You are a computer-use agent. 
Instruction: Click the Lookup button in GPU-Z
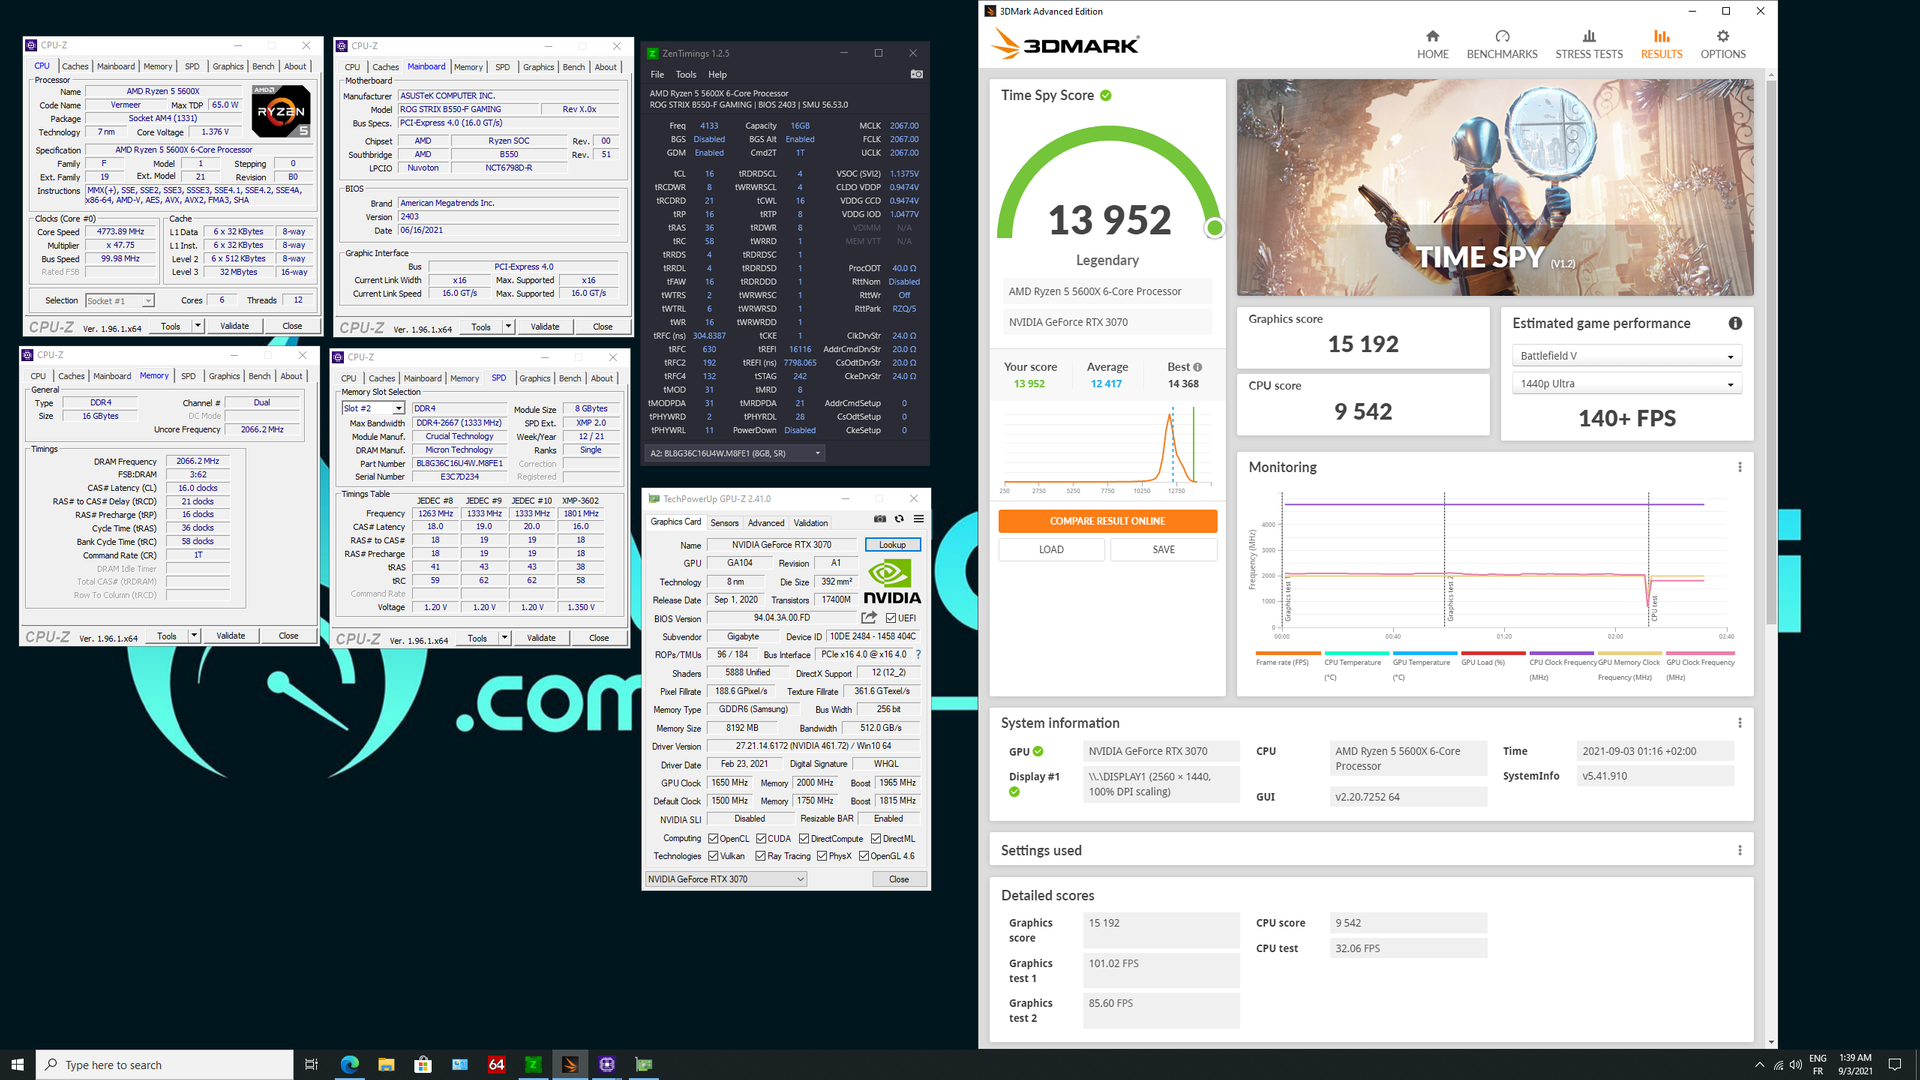892,545
